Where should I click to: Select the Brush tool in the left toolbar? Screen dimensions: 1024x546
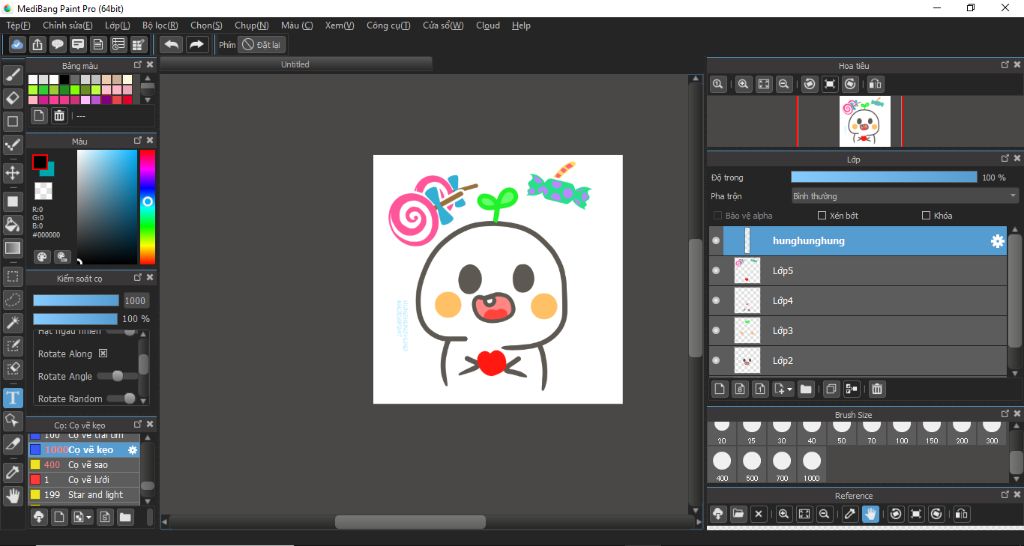coord(13,74)
